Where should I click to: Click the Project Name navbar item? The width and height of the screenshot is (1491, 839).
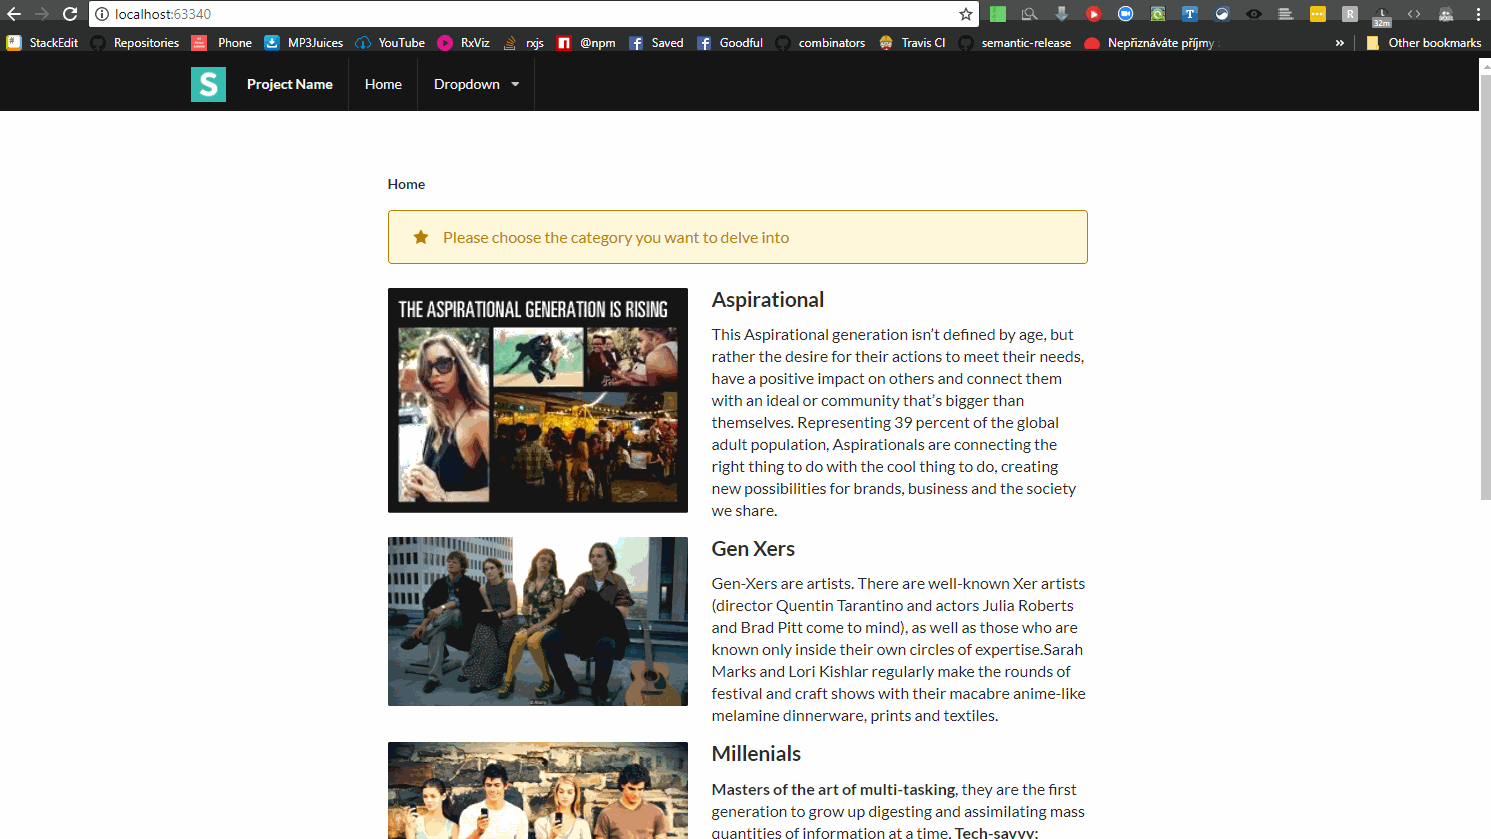pos(290,84)
